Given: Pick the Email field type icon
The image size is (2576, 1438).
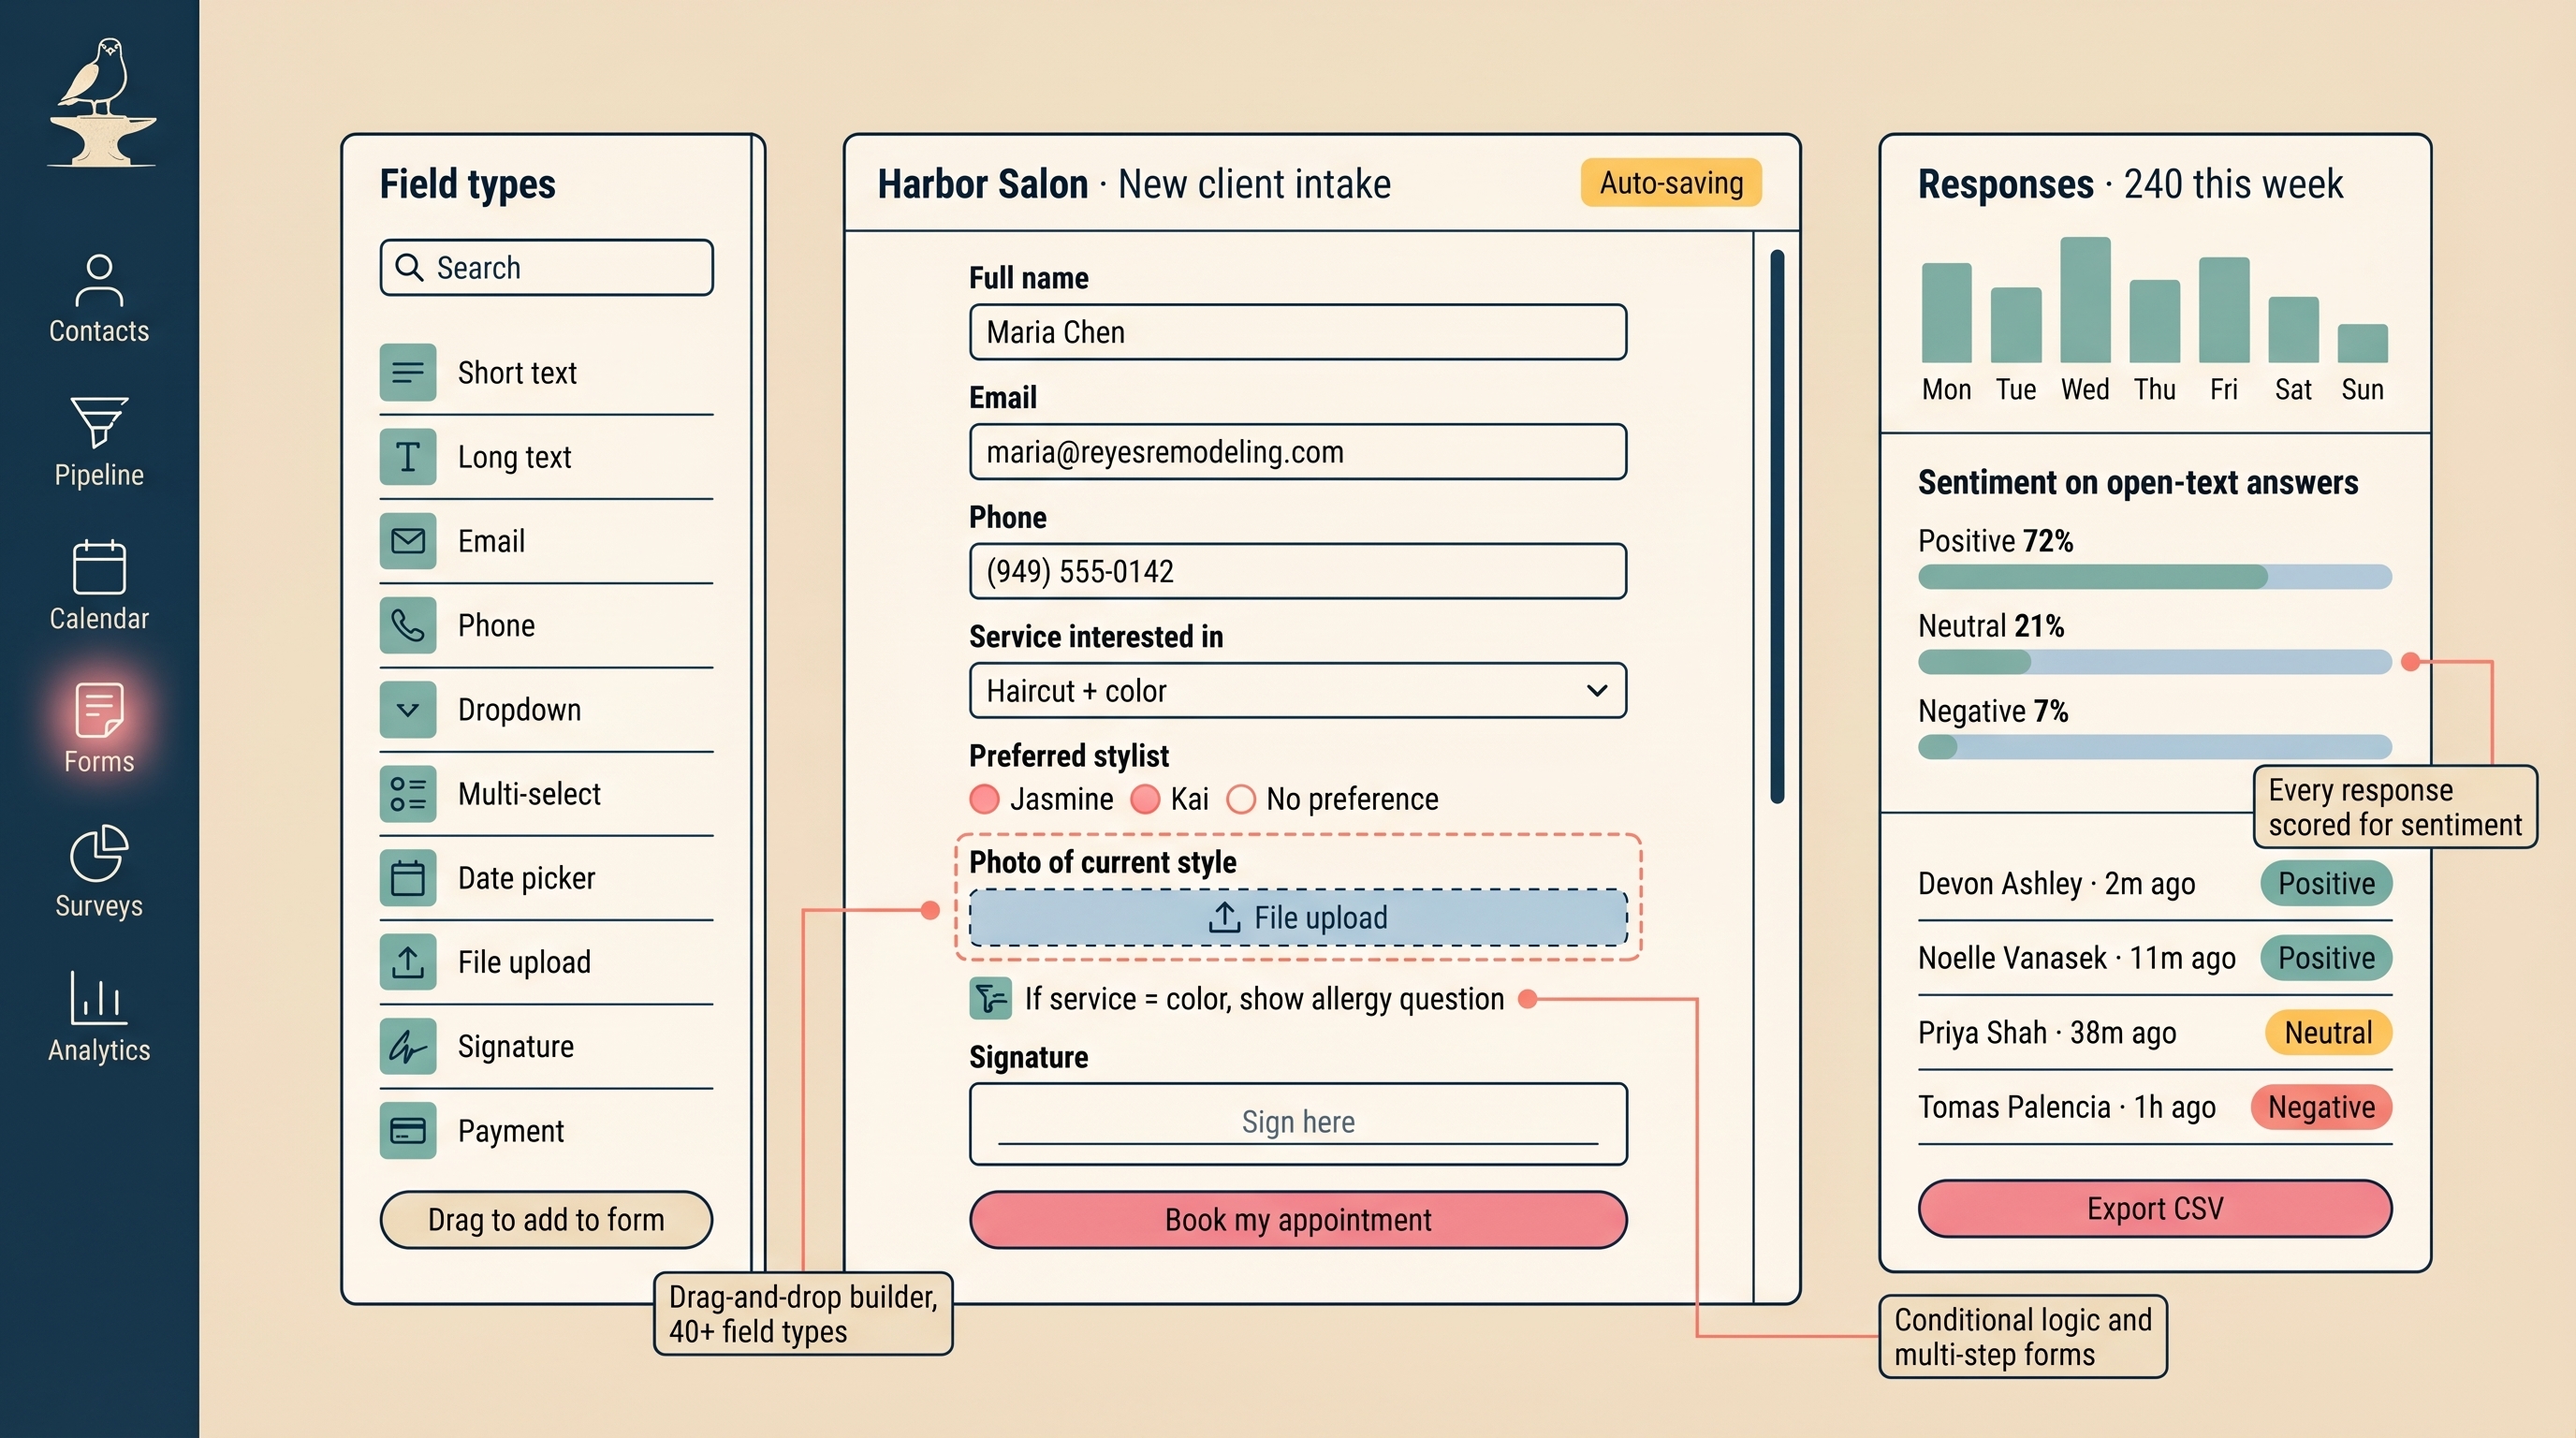Looking at the screenshot, I should (408, 541).
